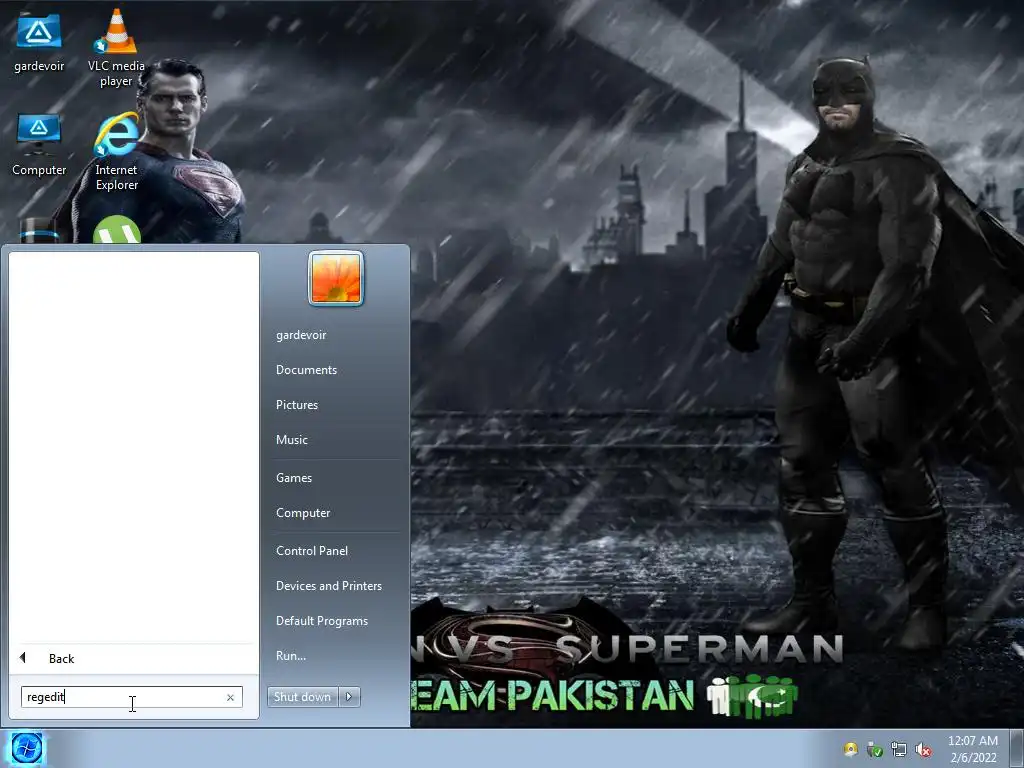Click the user account flower picture

[x=336, y=278]
